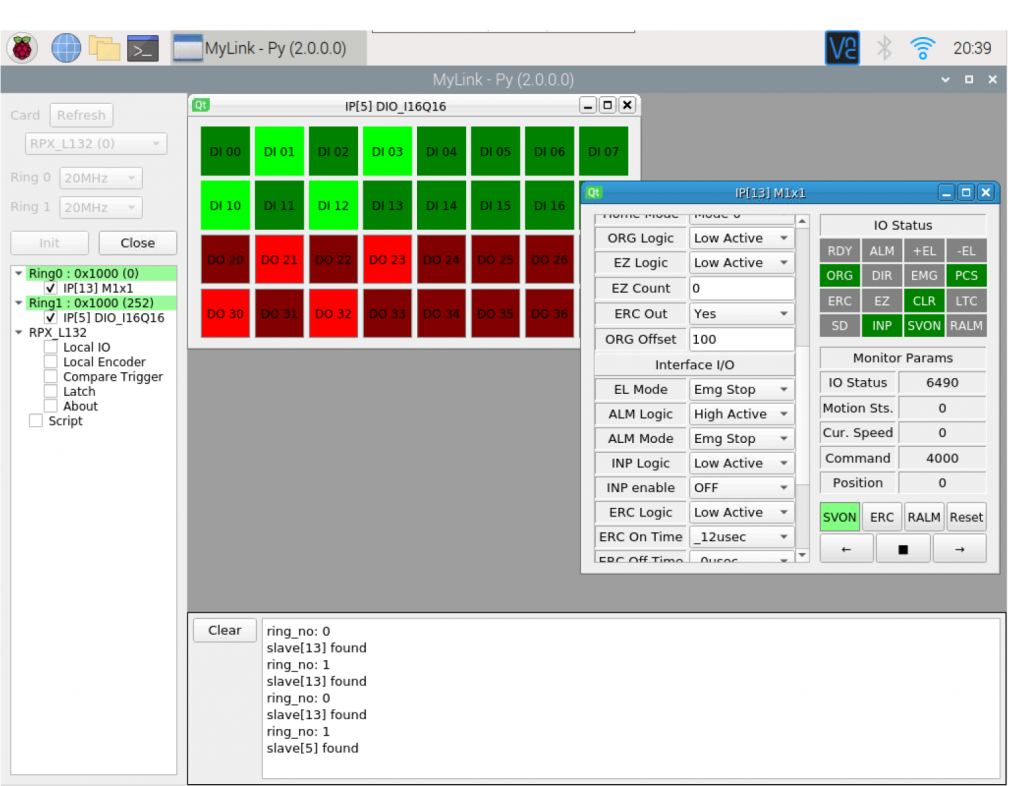
Task: Click the green CLR status indicator
Action: 924,301
